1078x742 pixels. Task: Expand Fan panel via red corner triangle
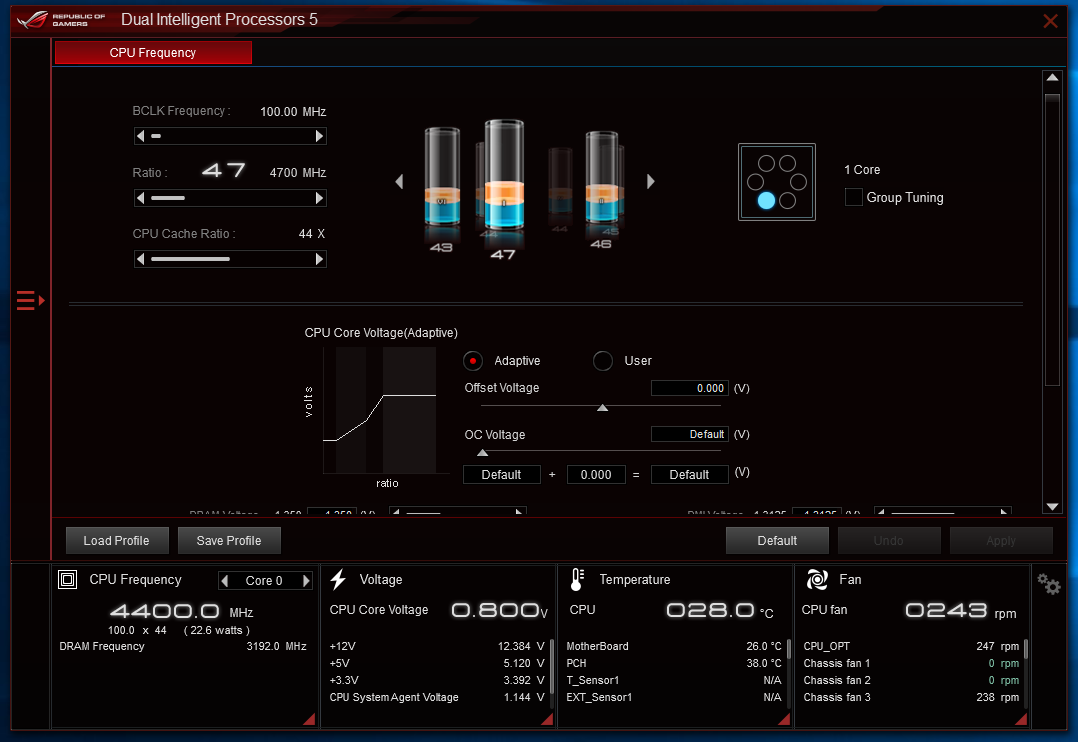1021,719
